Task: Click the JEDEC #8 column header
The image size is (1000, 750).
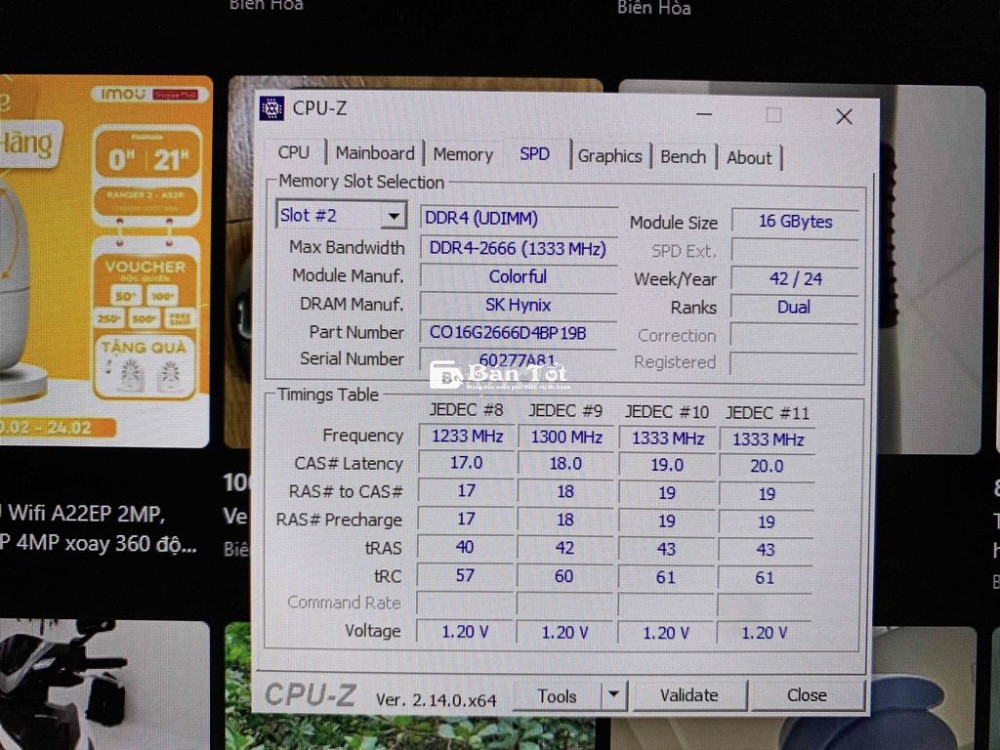Action: pos(466,409)
